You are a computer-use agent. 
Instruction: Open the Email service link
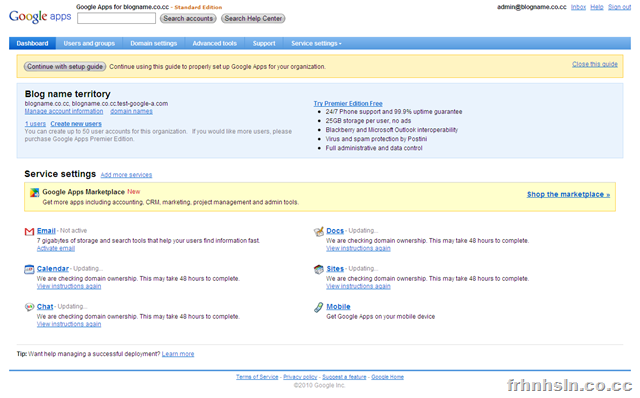click(x=46, y=231)
